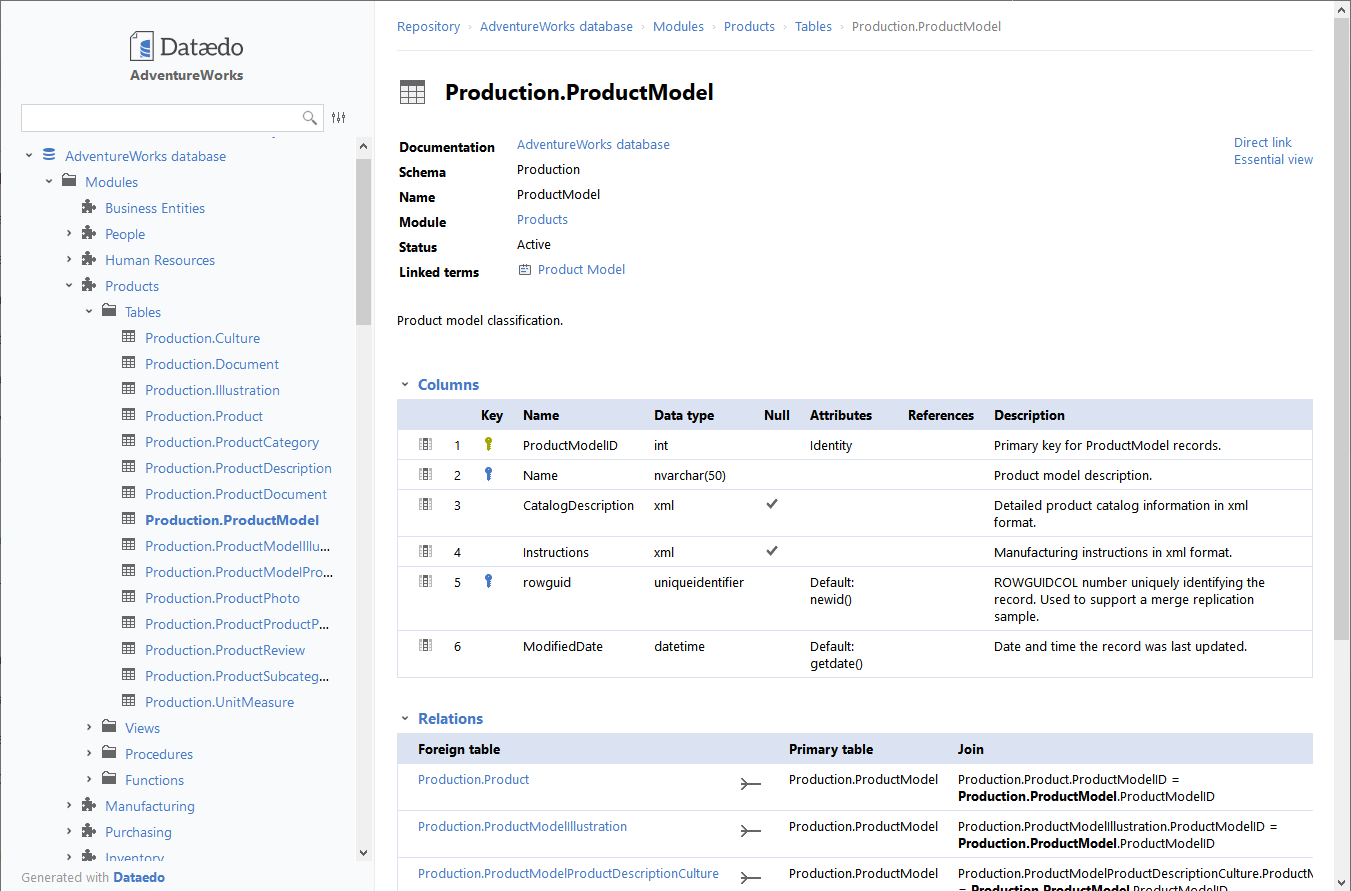
Task: Open the Production.ProductModelIllustration relation link
Action: click(x=522, y=826)
